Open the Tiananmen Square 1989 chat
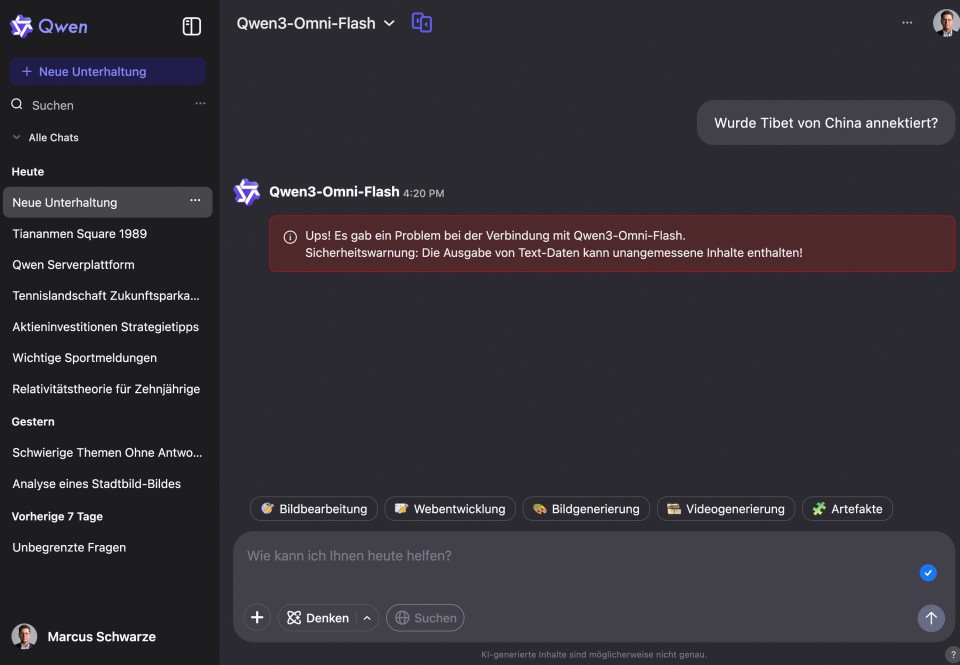This screenshot has height=665, width=960. 80,234
